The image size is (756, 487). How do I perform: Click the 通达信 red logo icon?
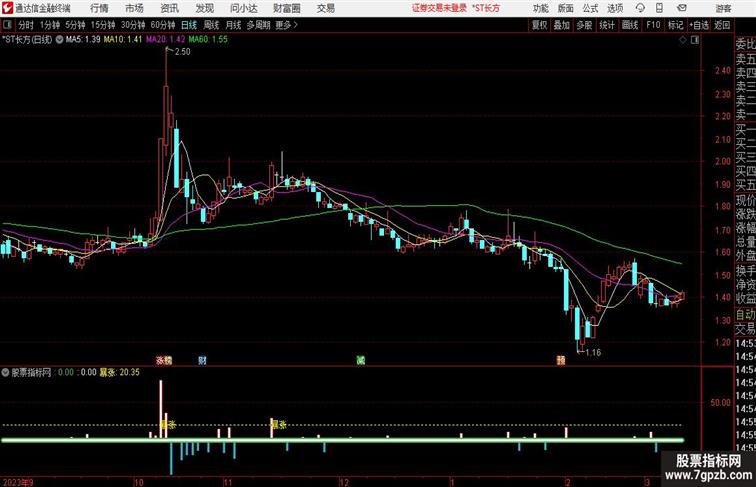7,8
